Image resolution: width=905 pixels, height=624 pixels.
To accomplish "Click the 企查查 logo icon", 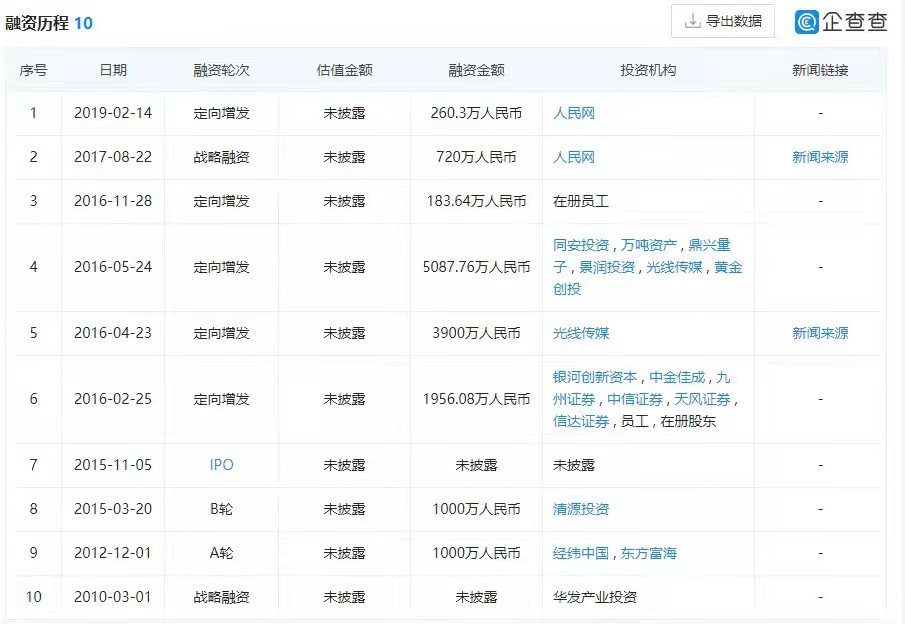I will (x=806, y=22).
